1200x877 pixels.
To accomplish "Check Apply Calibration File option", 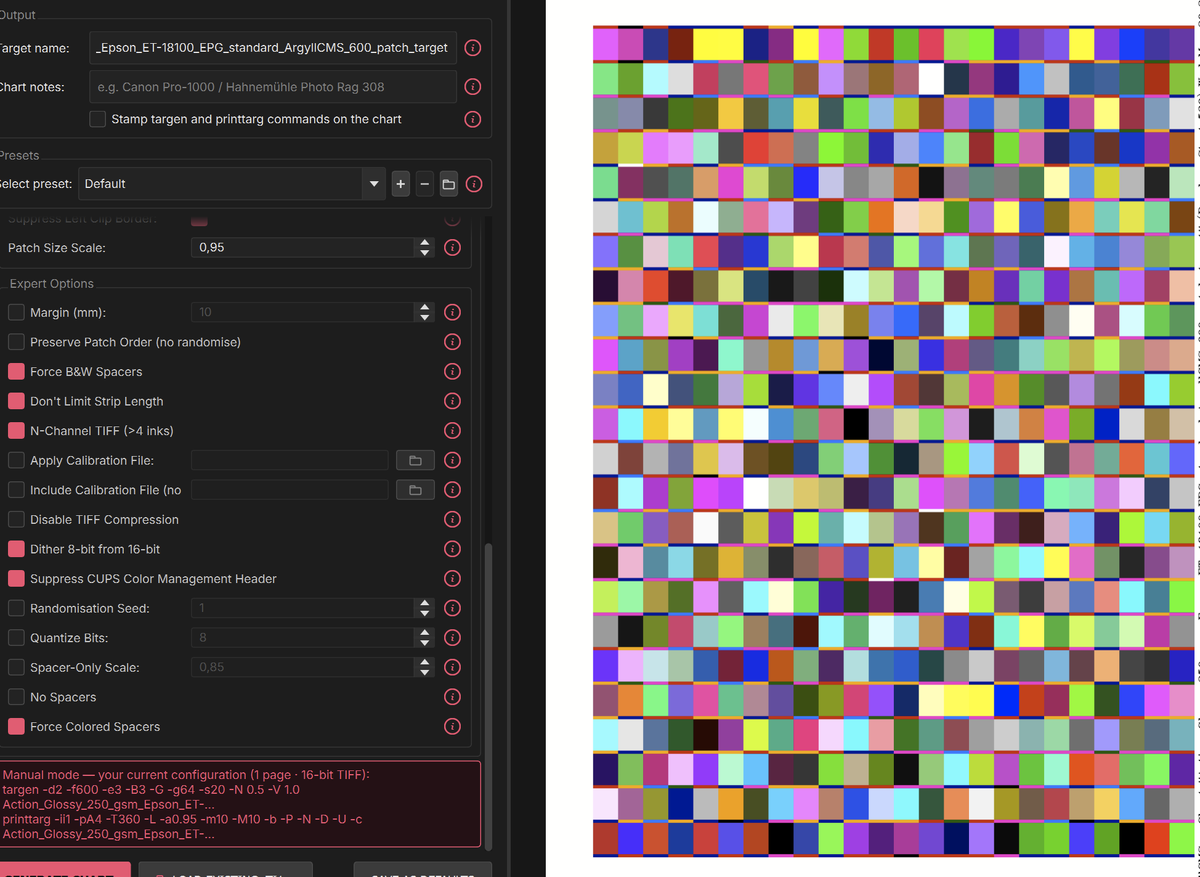I will 16,460.
